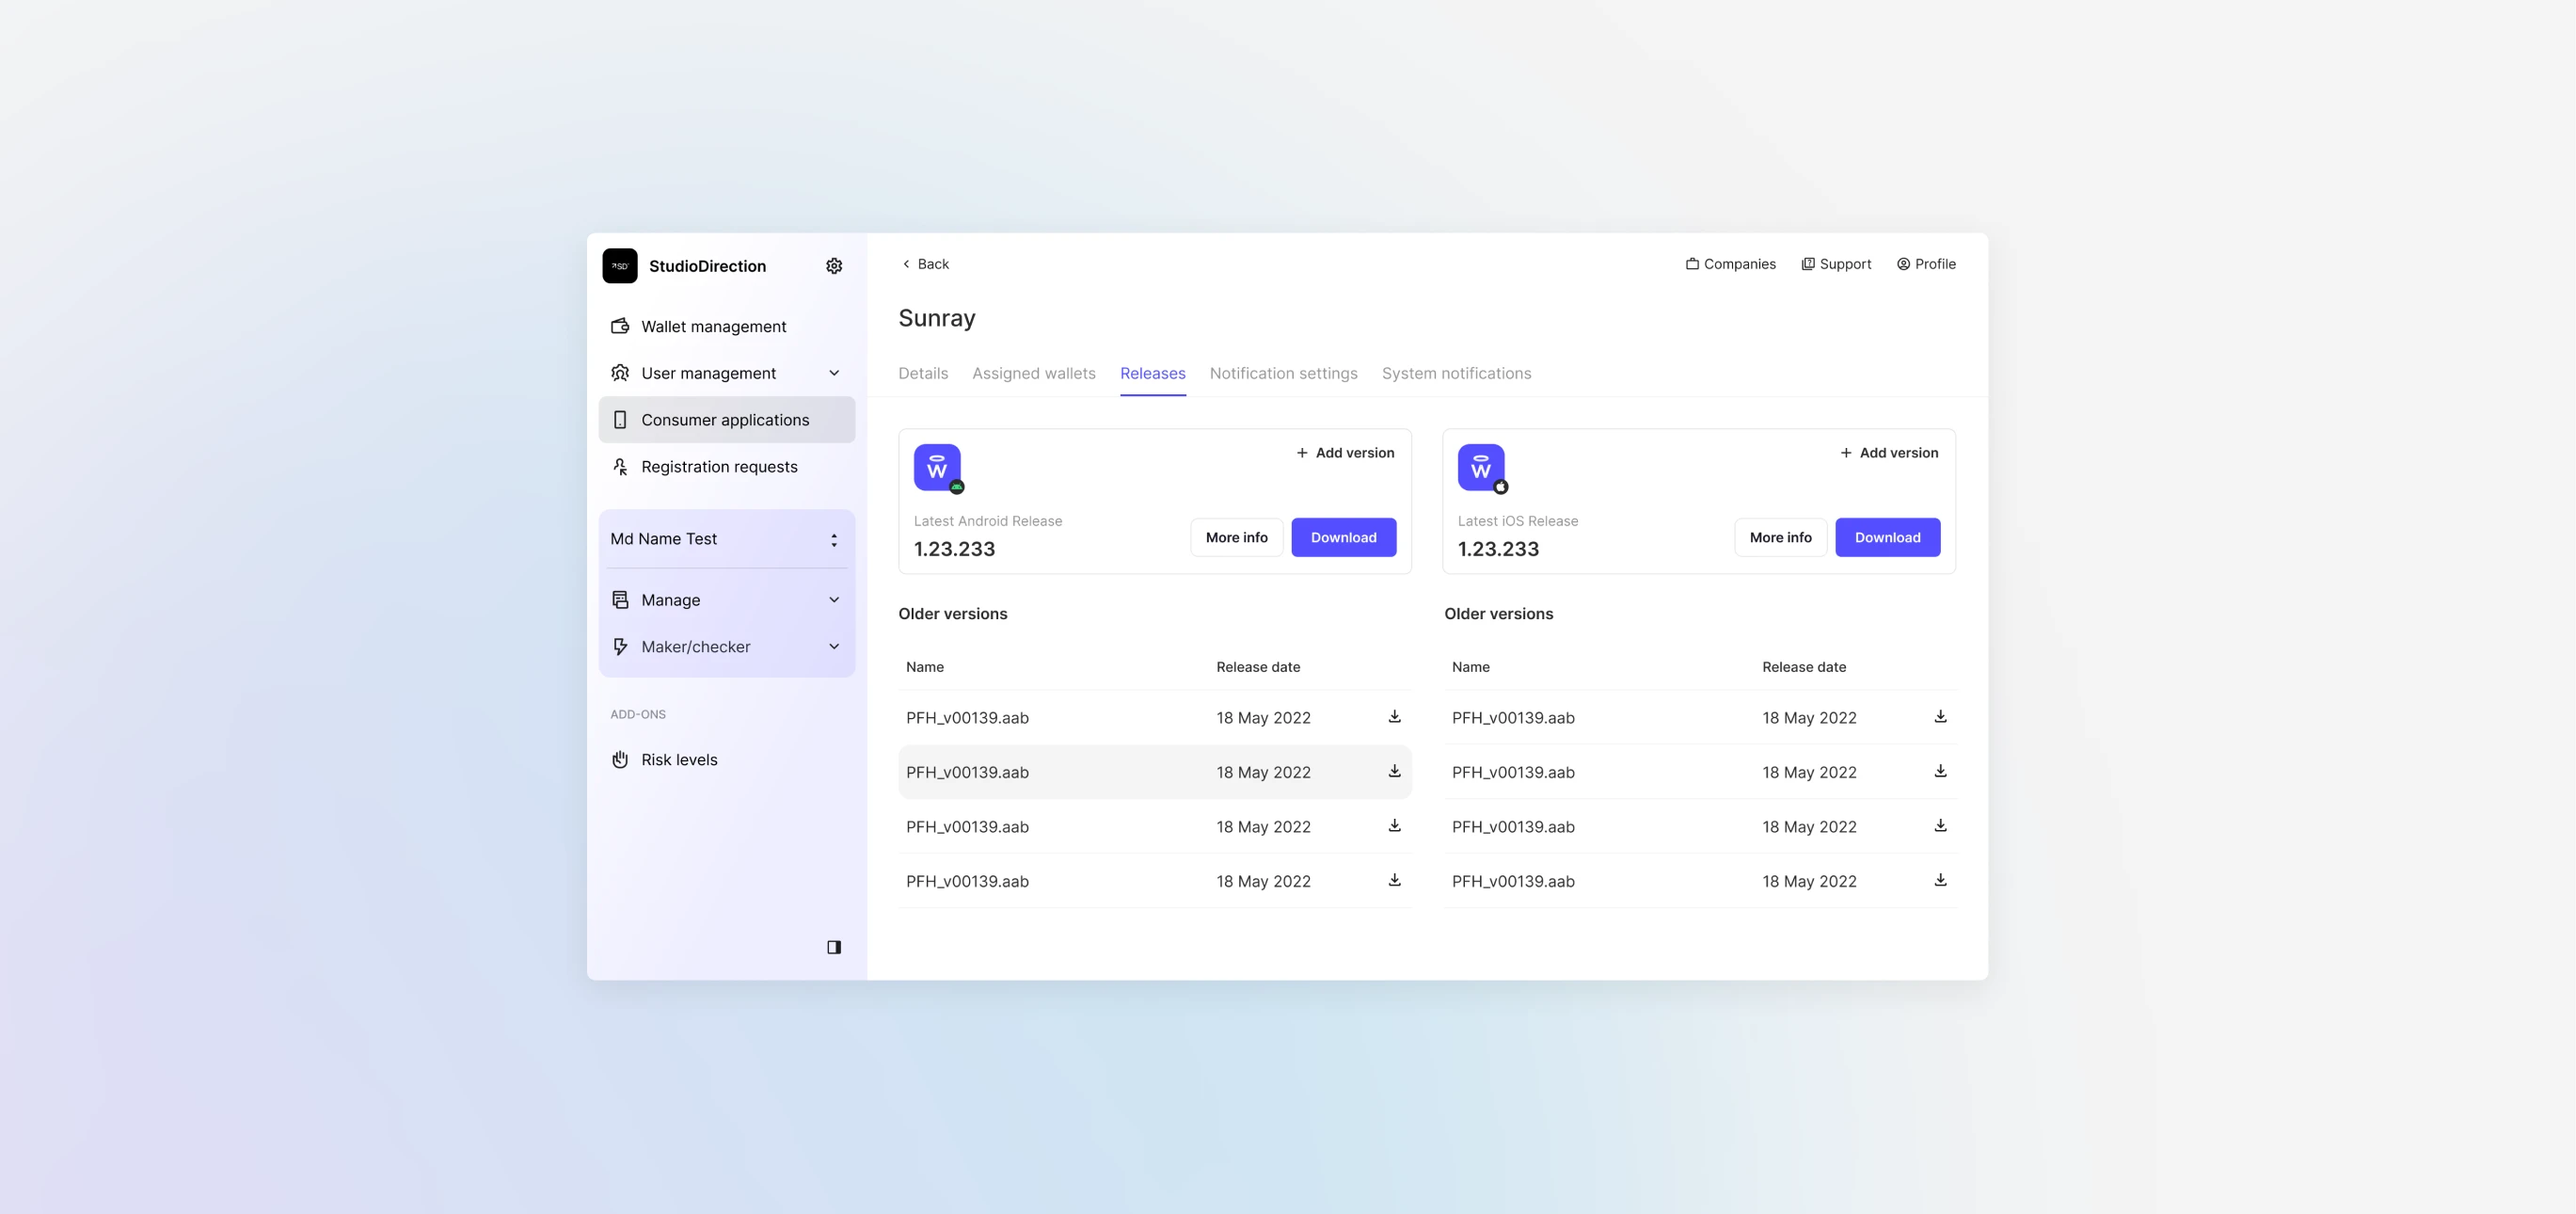
Task: Click the iOS app icon
Action: click(1481, 467)
